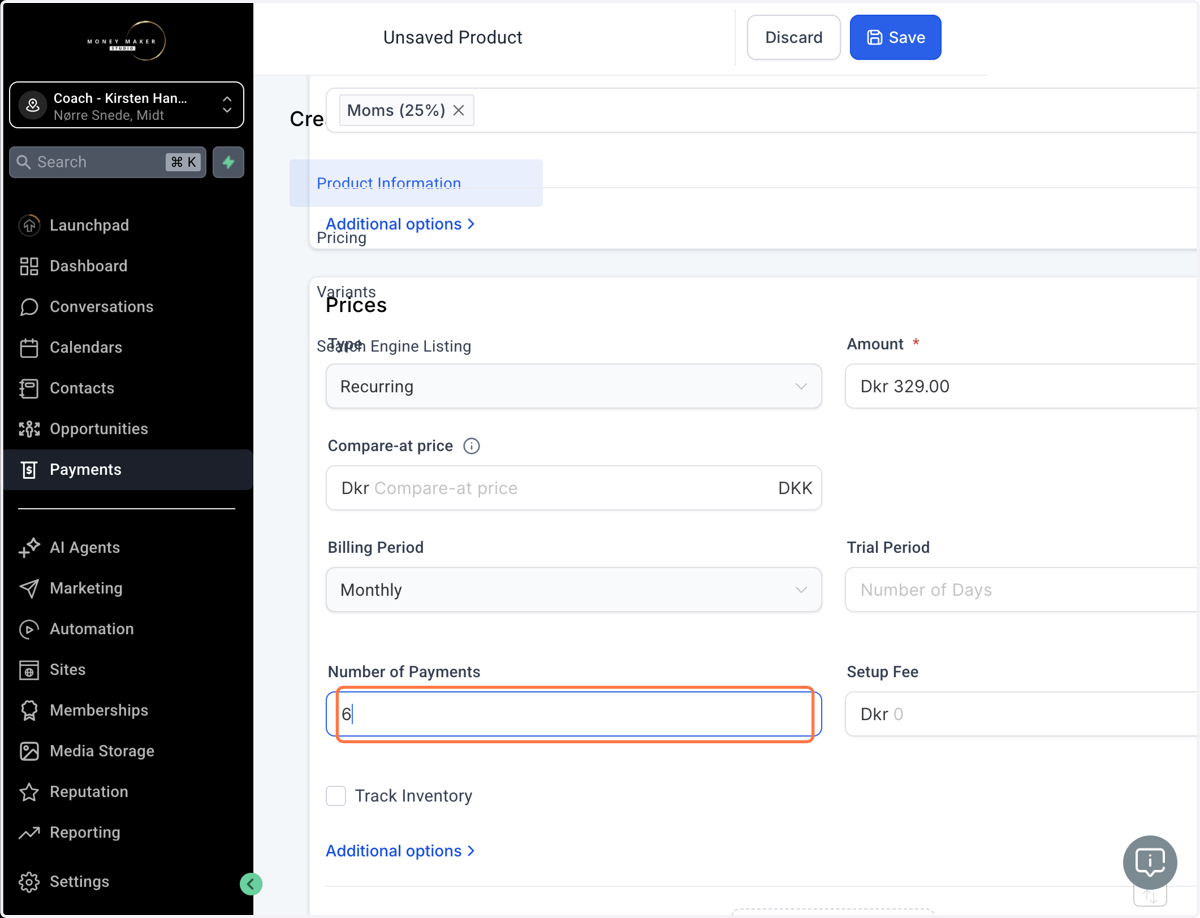Open Reputation star icon
This screenshot has width=1200, height=918.
(29, 792)
